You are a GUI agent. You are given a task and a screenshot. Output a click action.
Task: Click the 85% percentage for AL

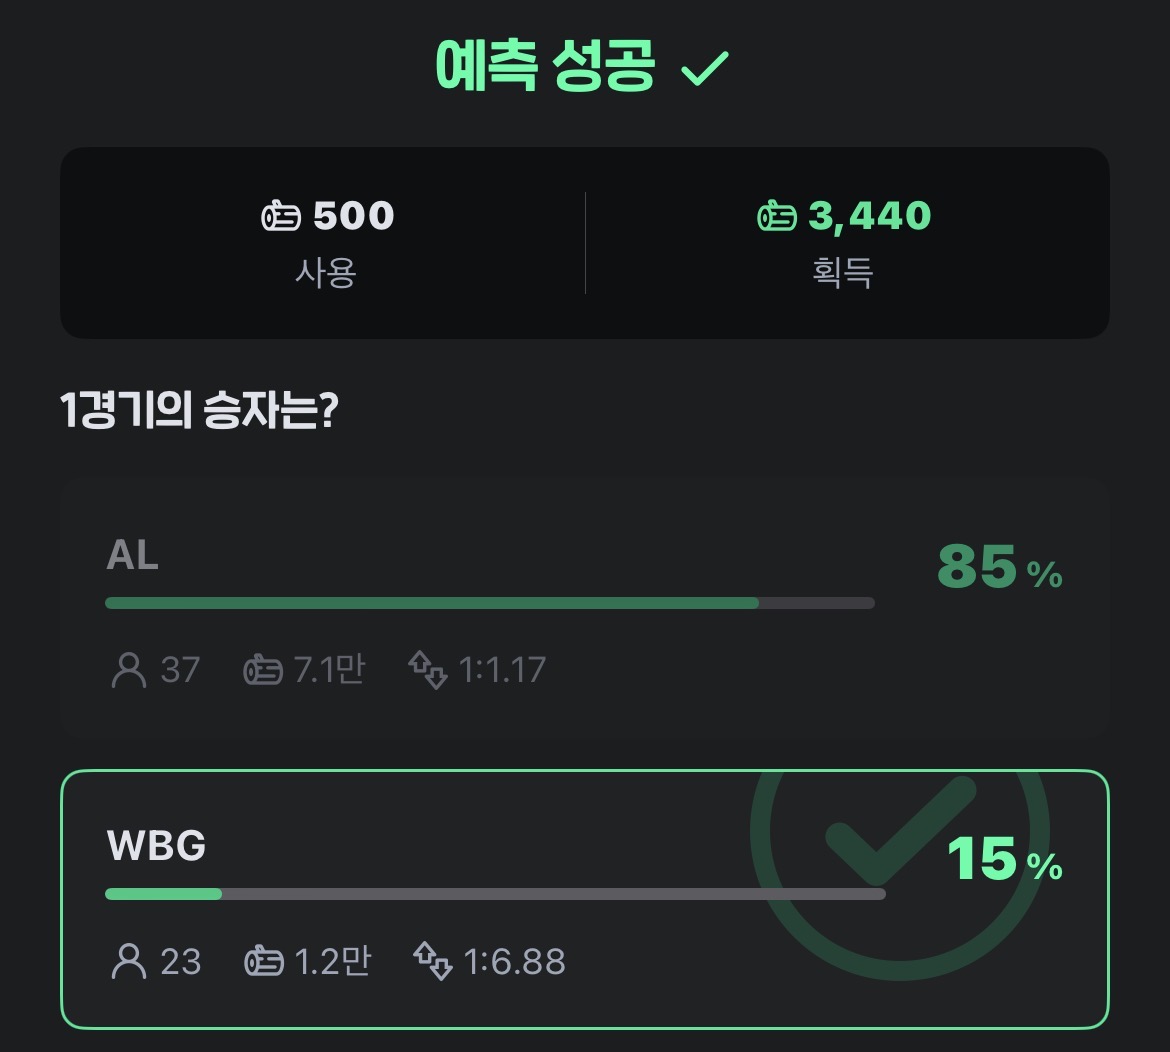point(998,567)
